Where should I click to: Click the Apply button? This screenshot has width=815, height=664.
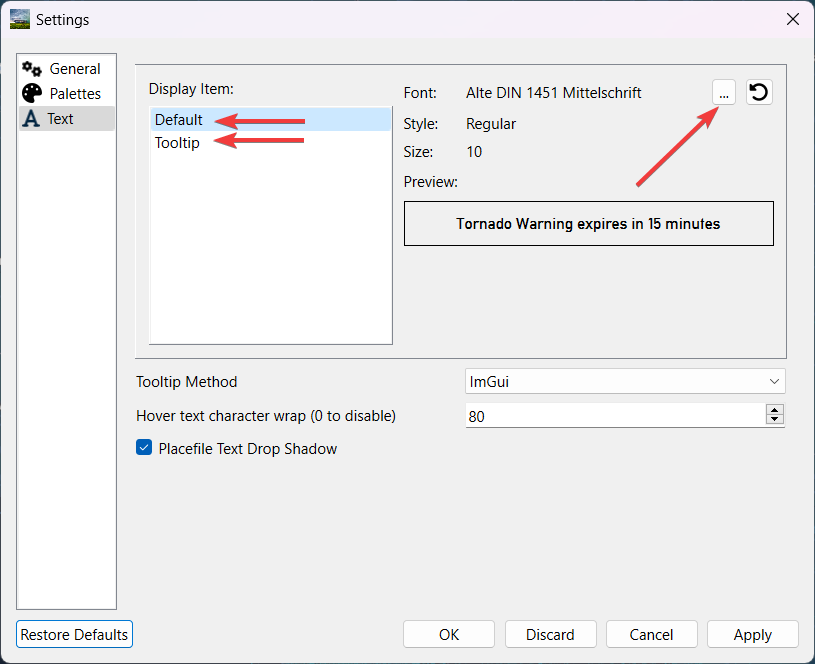coord(753,634)
